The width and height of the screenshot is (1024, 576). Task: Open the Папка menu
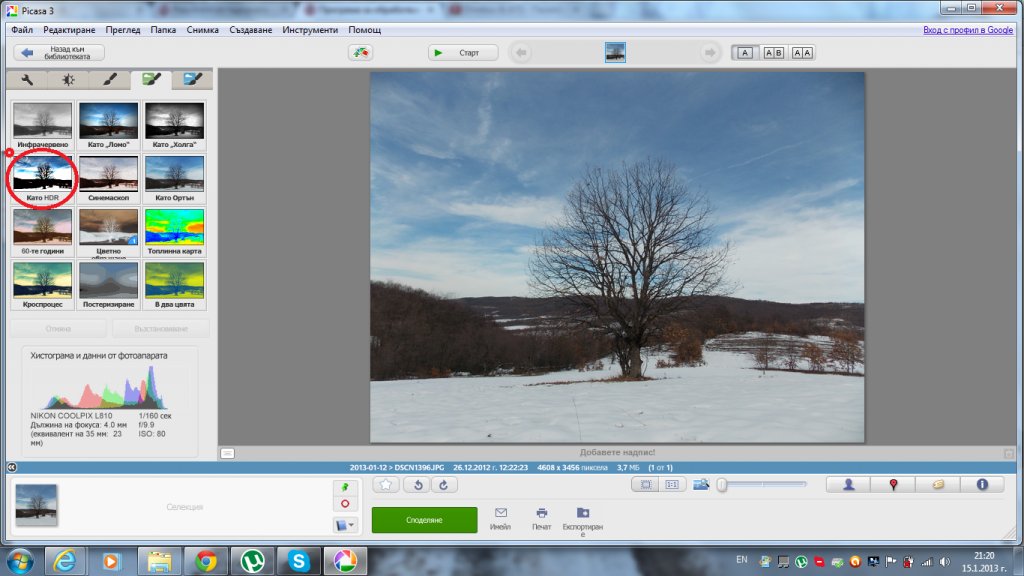(163, 30)
